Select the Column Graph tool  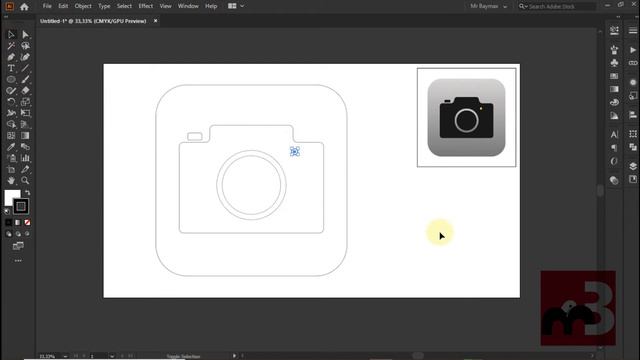pos(25,158)
